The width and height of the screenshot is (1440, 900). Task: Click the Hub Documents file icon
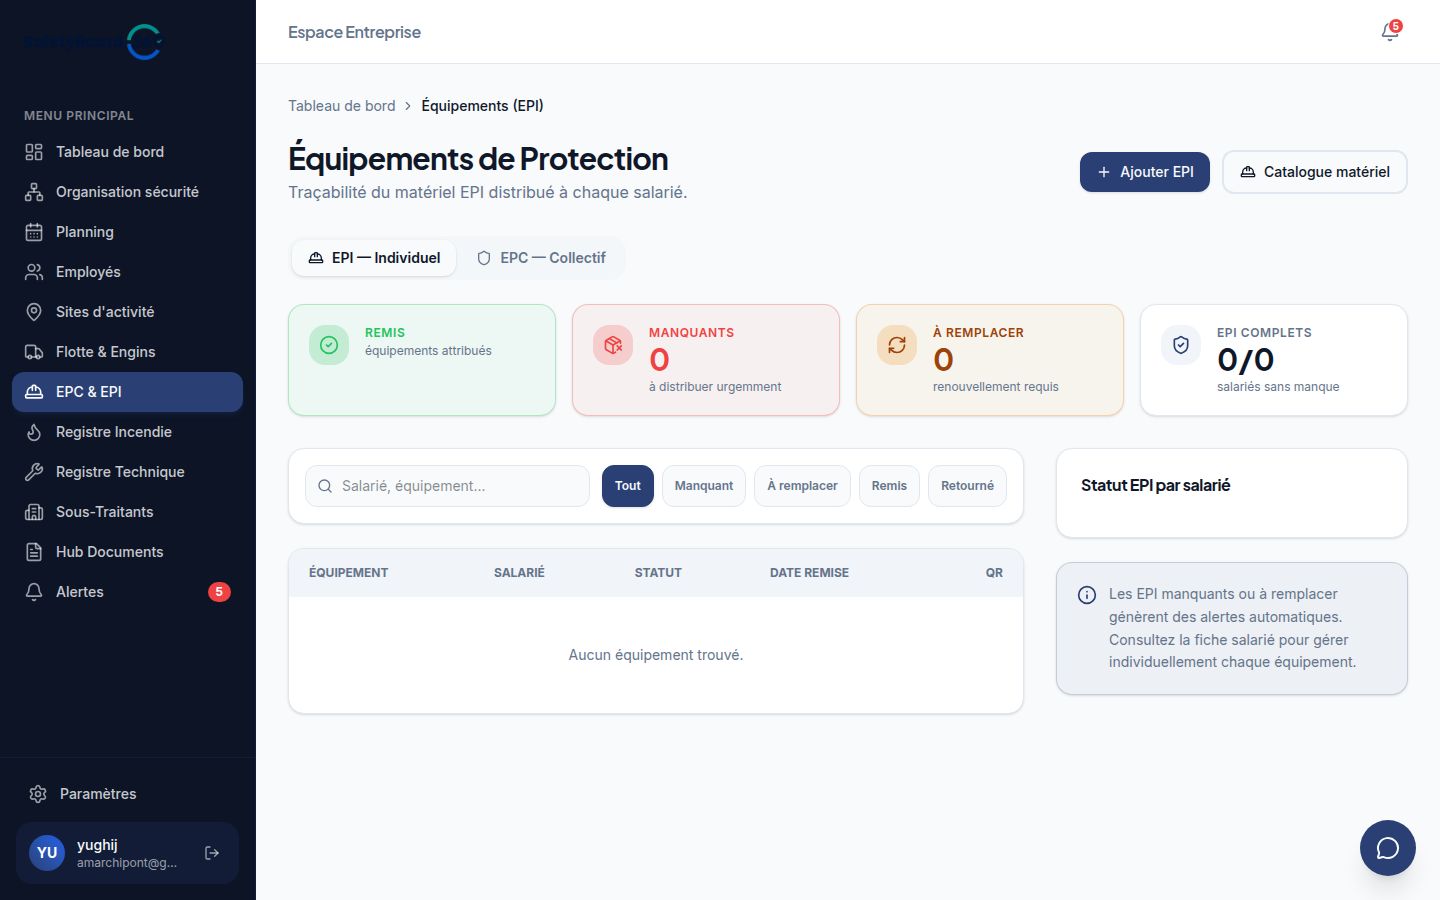pos(34,552)
